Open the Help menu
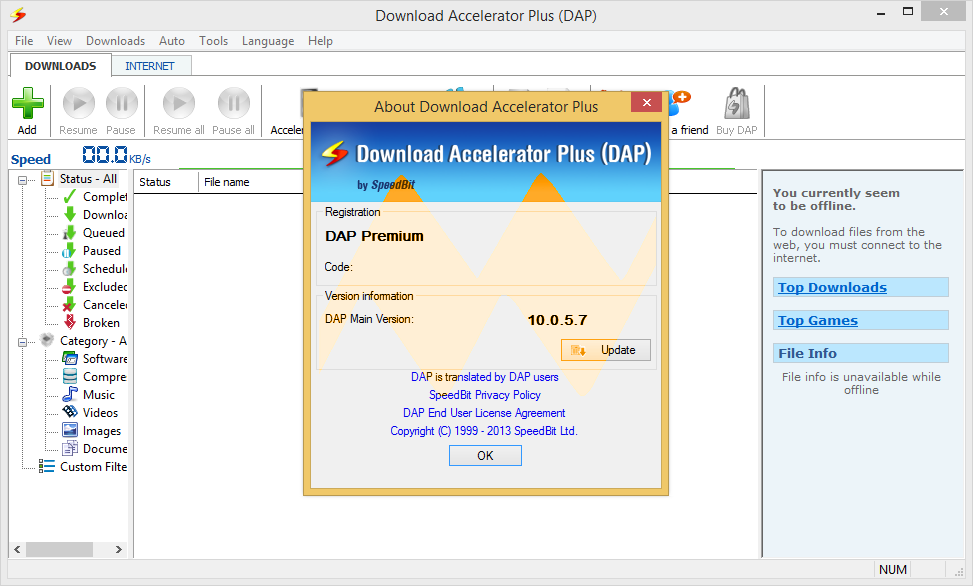 coord(320,41)
